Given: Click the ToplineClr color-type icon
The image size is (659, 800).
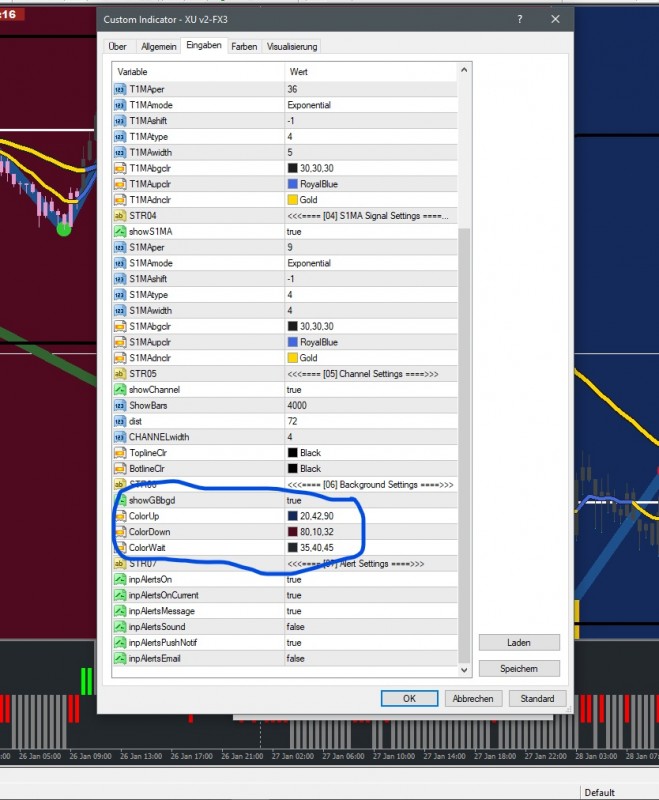Looking at the screenshot, I should (x=120, y=453).
